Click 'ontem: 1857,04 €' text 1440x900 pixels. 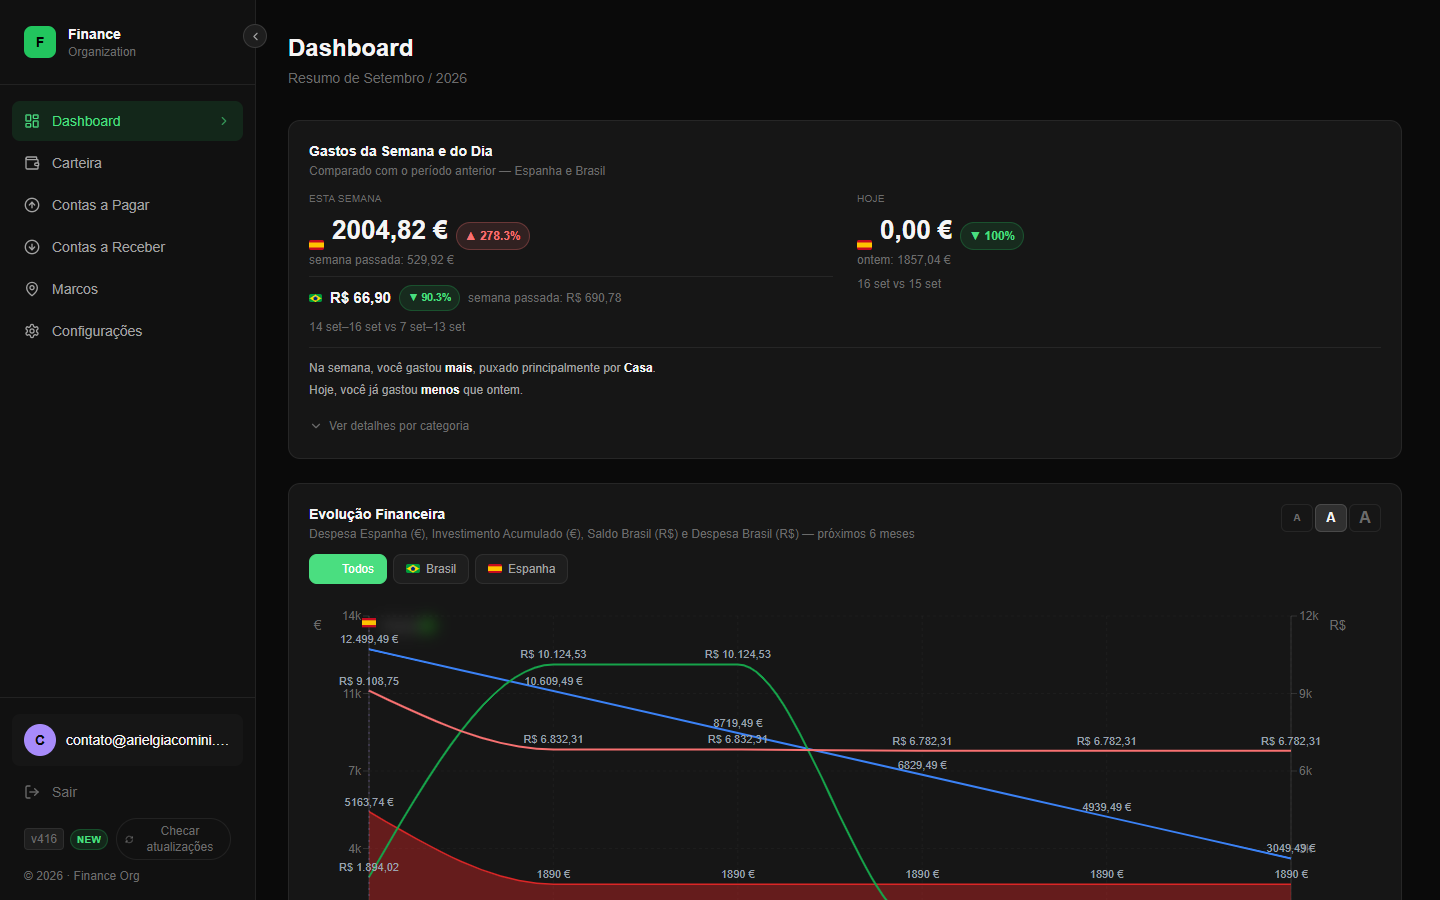click(904, 260)
